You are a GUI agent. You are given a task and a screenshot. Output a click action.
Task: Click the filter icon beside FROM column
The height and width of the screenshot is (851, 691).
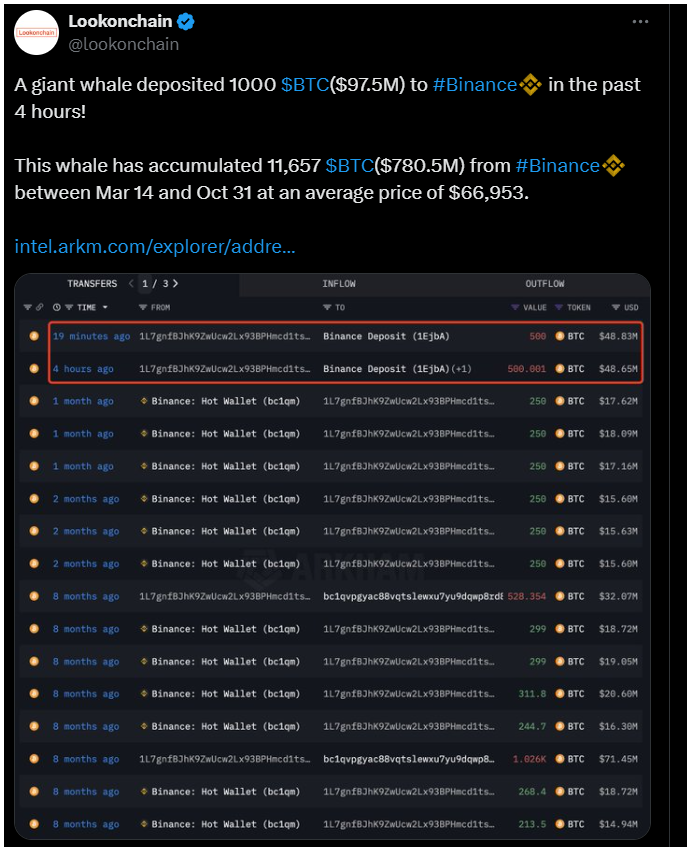click(x=143, y=308)
